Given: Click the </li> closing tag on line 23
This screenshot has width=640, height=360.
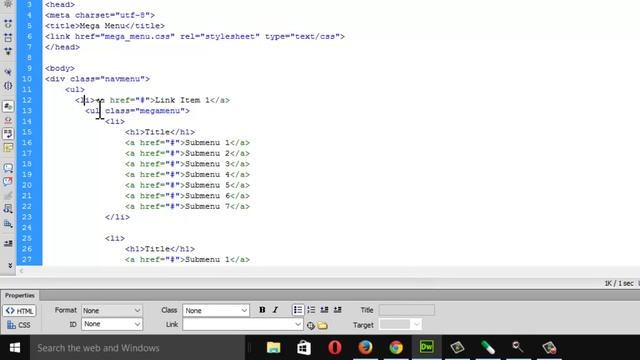Looking at the screenshot, I should (118, 217).
